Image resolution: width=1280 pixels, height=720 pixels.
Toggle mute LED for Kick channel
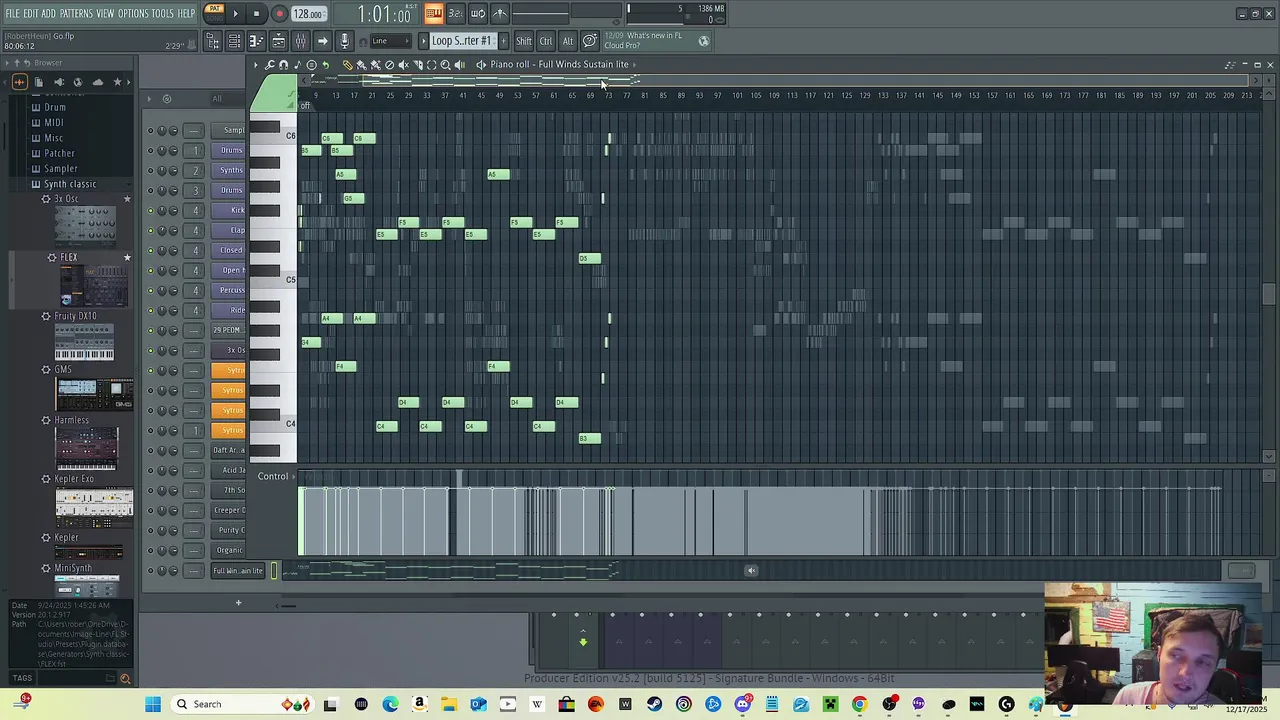coord(151,210)
